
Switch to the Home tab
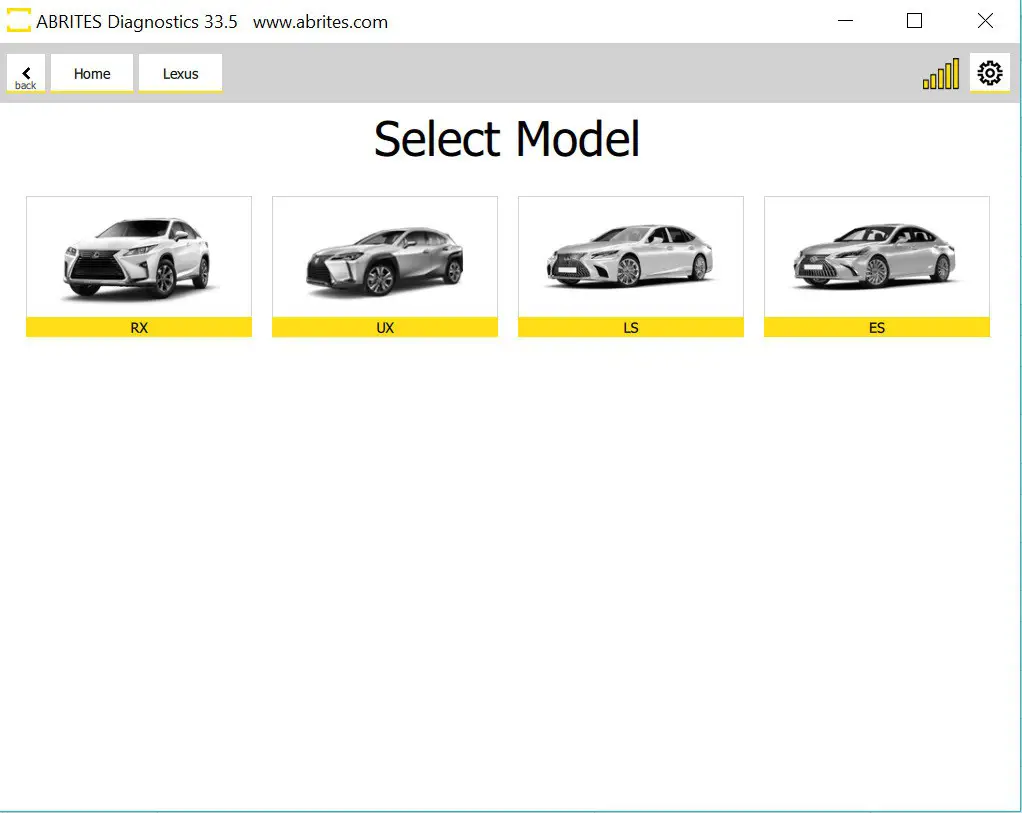(x=92, y=73)
